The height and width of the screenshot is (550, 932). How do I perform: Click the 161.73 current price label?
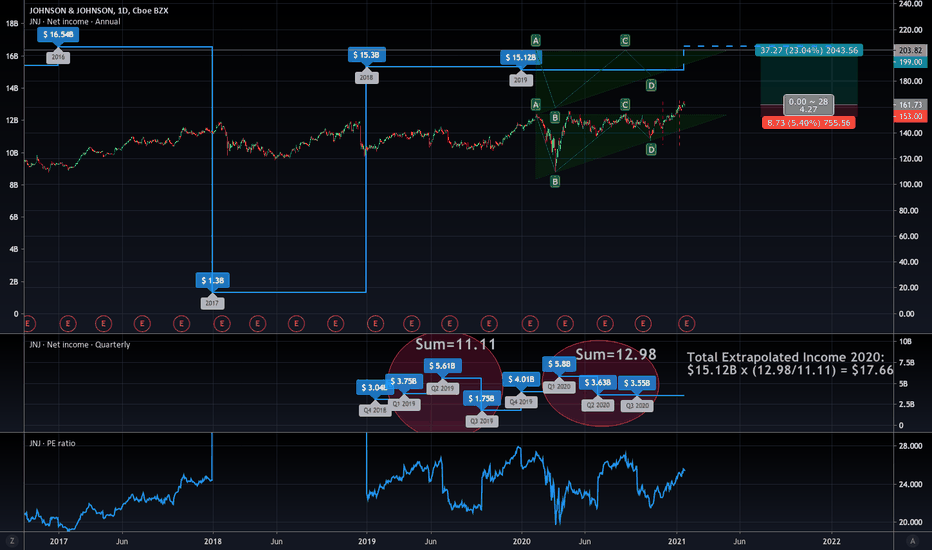911,105
